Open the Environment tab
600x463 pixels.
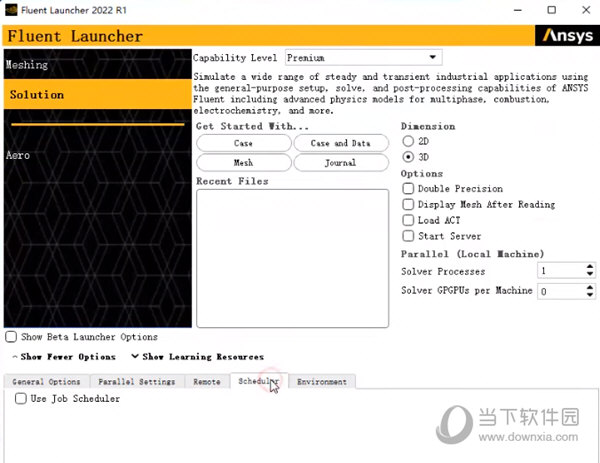click(322, 381)
